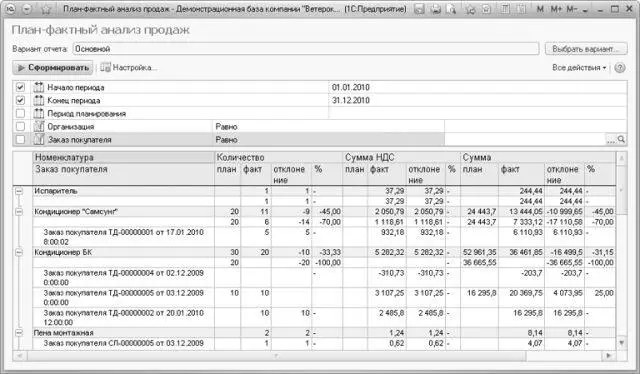The image size is (640, 374).
Task: Click the Вариант отчета input field
Action: (306, 49)
